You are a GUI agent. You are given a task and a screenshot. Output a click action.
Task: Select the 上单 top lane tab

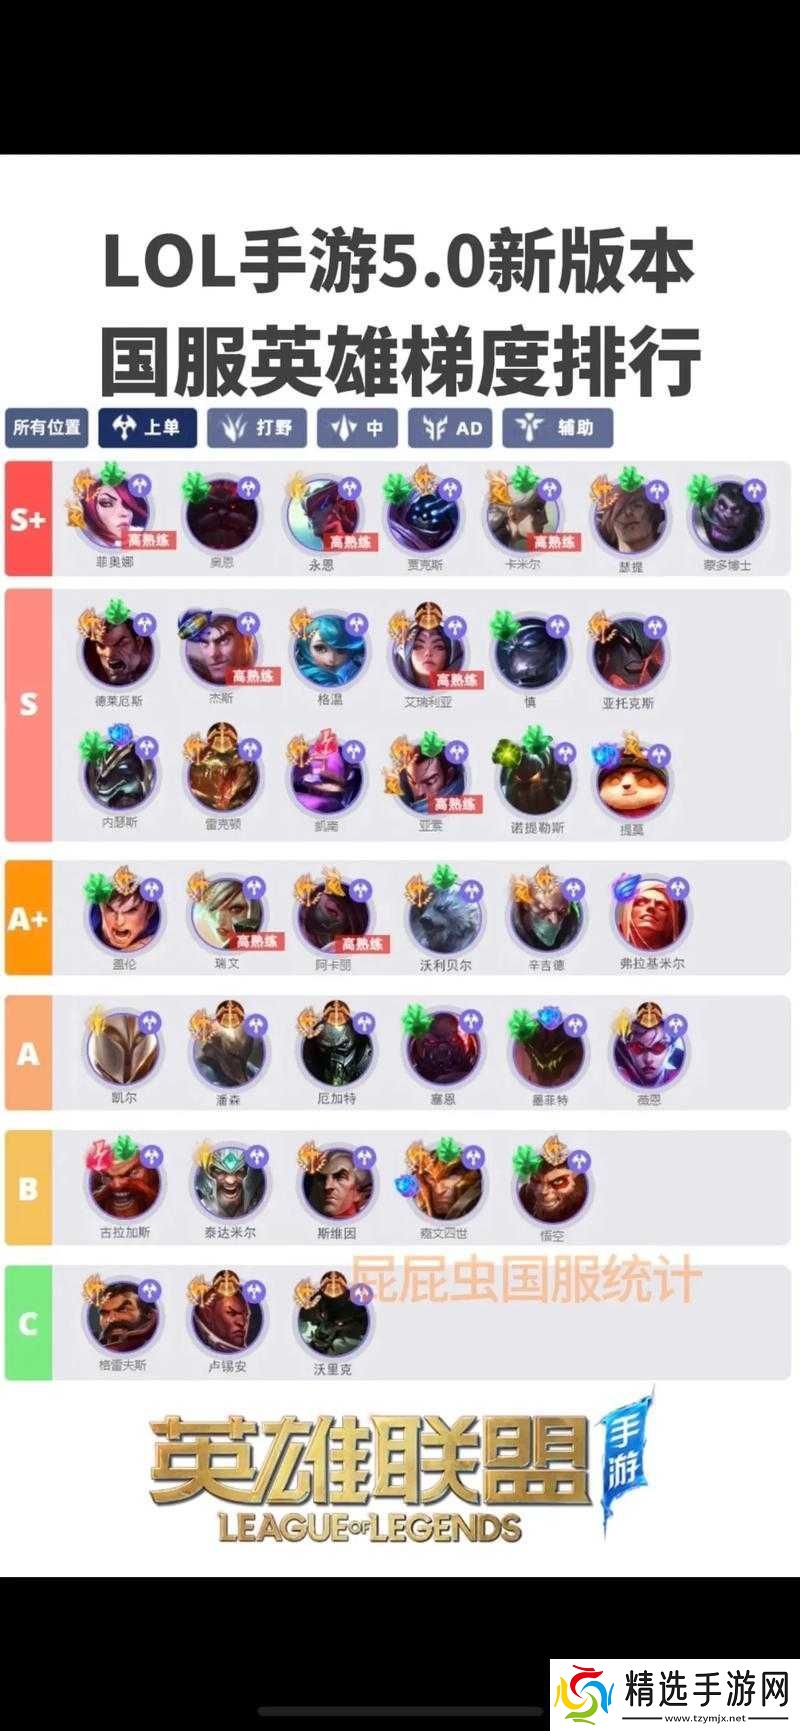[x=147, y=428]
